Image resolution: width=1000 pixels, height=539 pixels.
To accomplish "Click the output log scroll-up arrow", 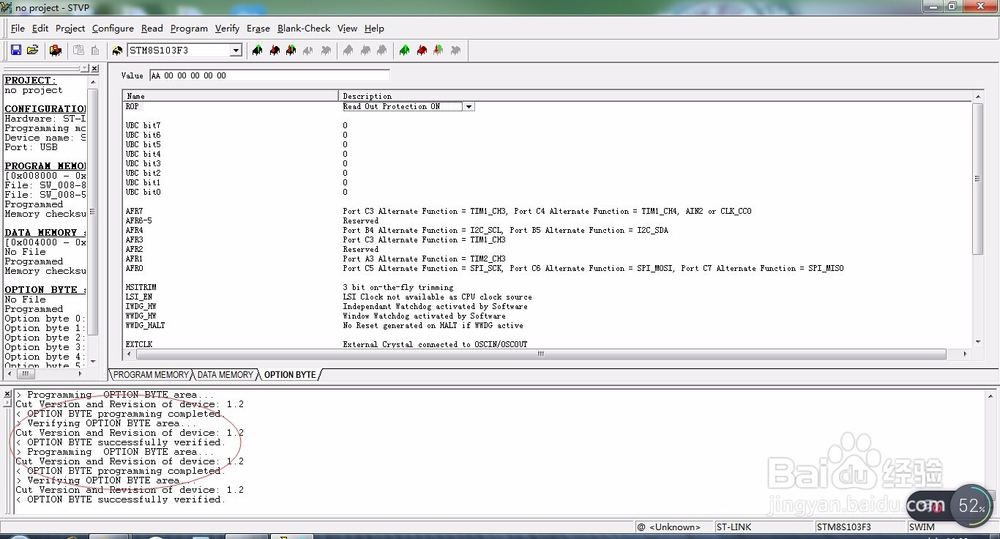I will tap(990, 396).
